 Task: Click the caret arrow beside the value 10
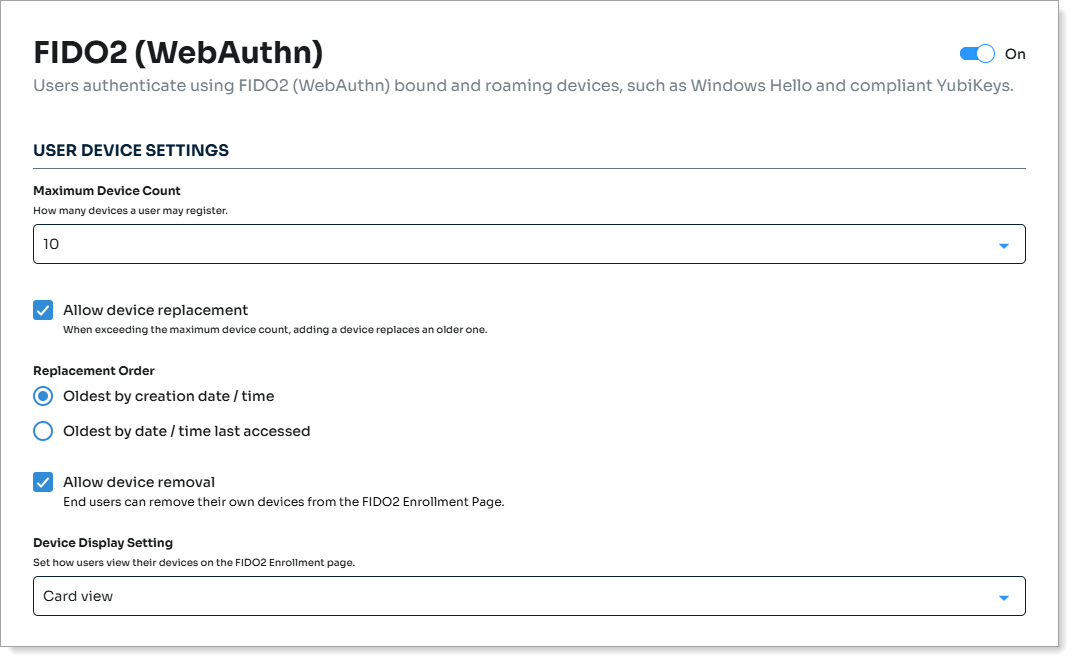point(1003,245)
